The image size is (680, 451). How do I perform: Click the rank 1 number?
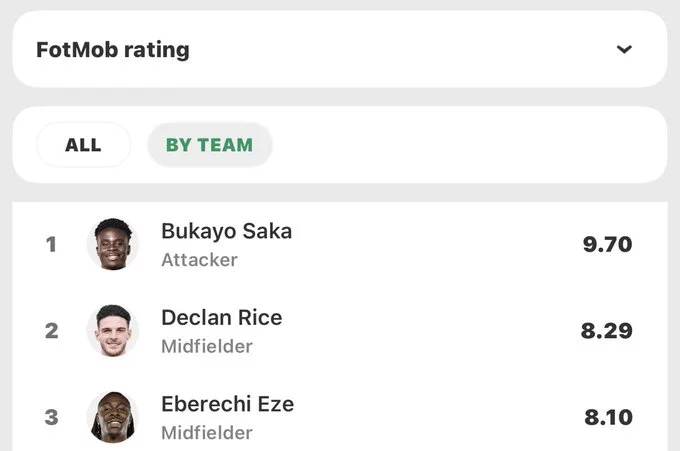51,244
